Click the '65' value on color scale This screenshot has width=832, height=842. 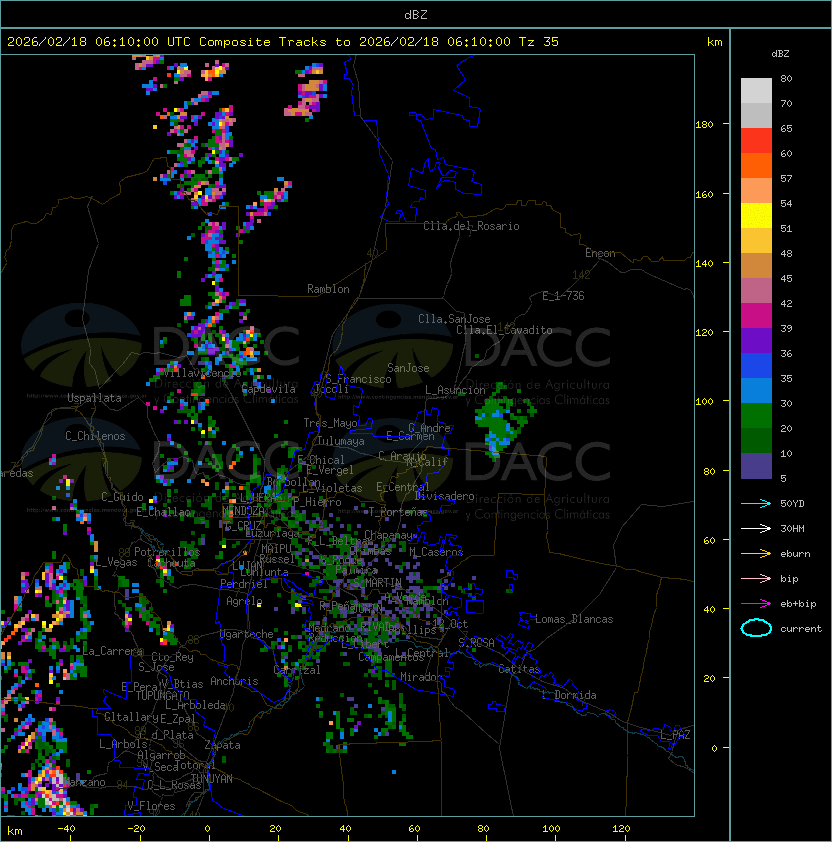786,128
